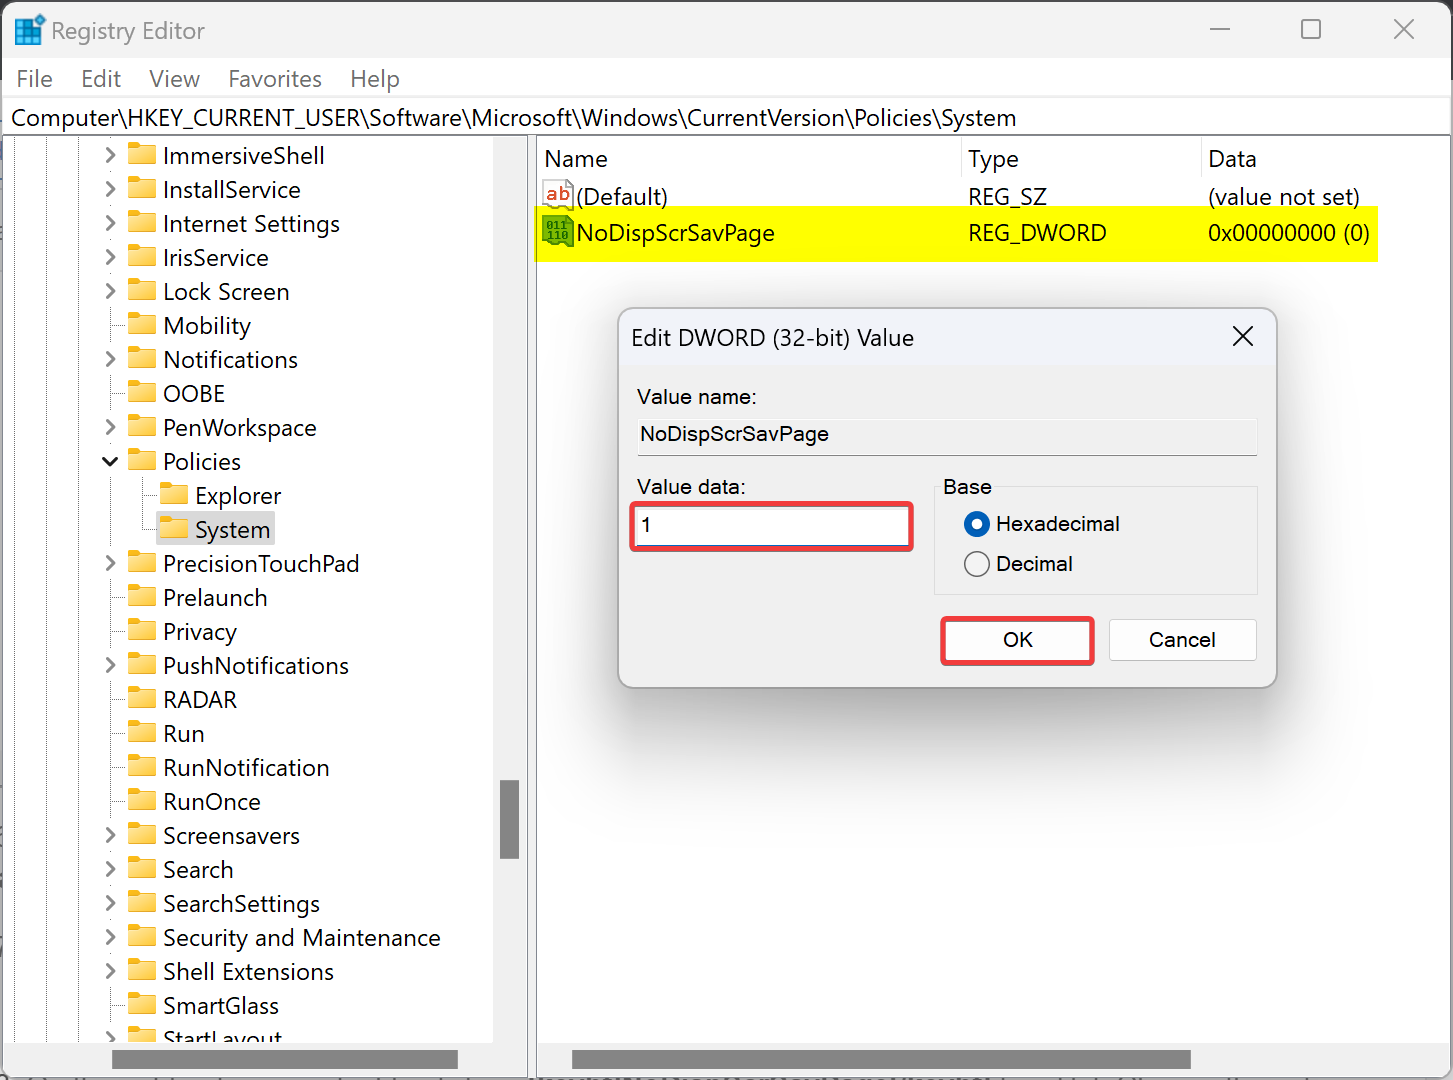
Task: Click the tree pane vertical scrollbar thumb
Action: (510, 819)
